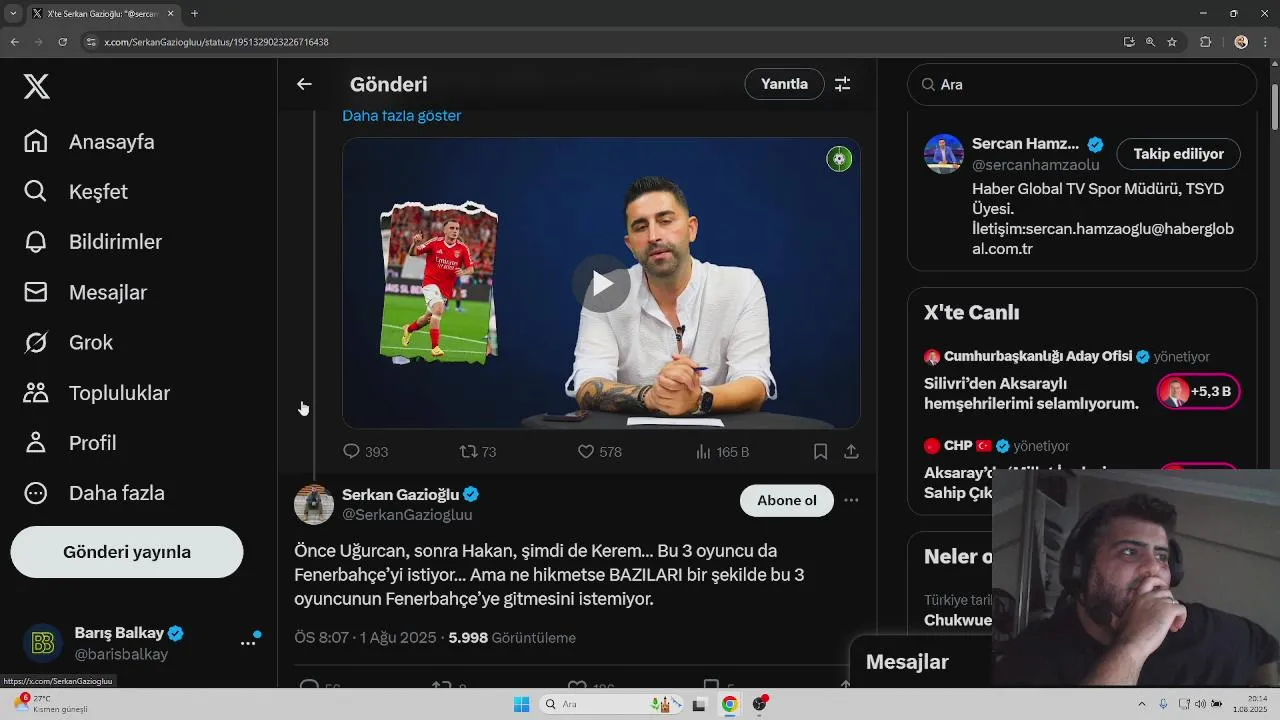
Task: Open reply sorting filter icon
Action: (x=843, y=85)
